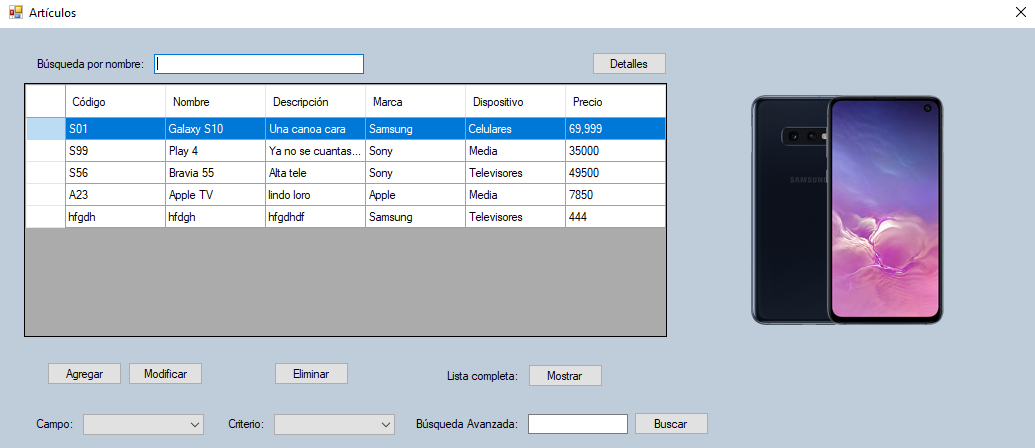Image resolution: width=1035 pixels, height=448 pixels.
Task: Select the A23 code cell
Action: (x=116, y=195)
